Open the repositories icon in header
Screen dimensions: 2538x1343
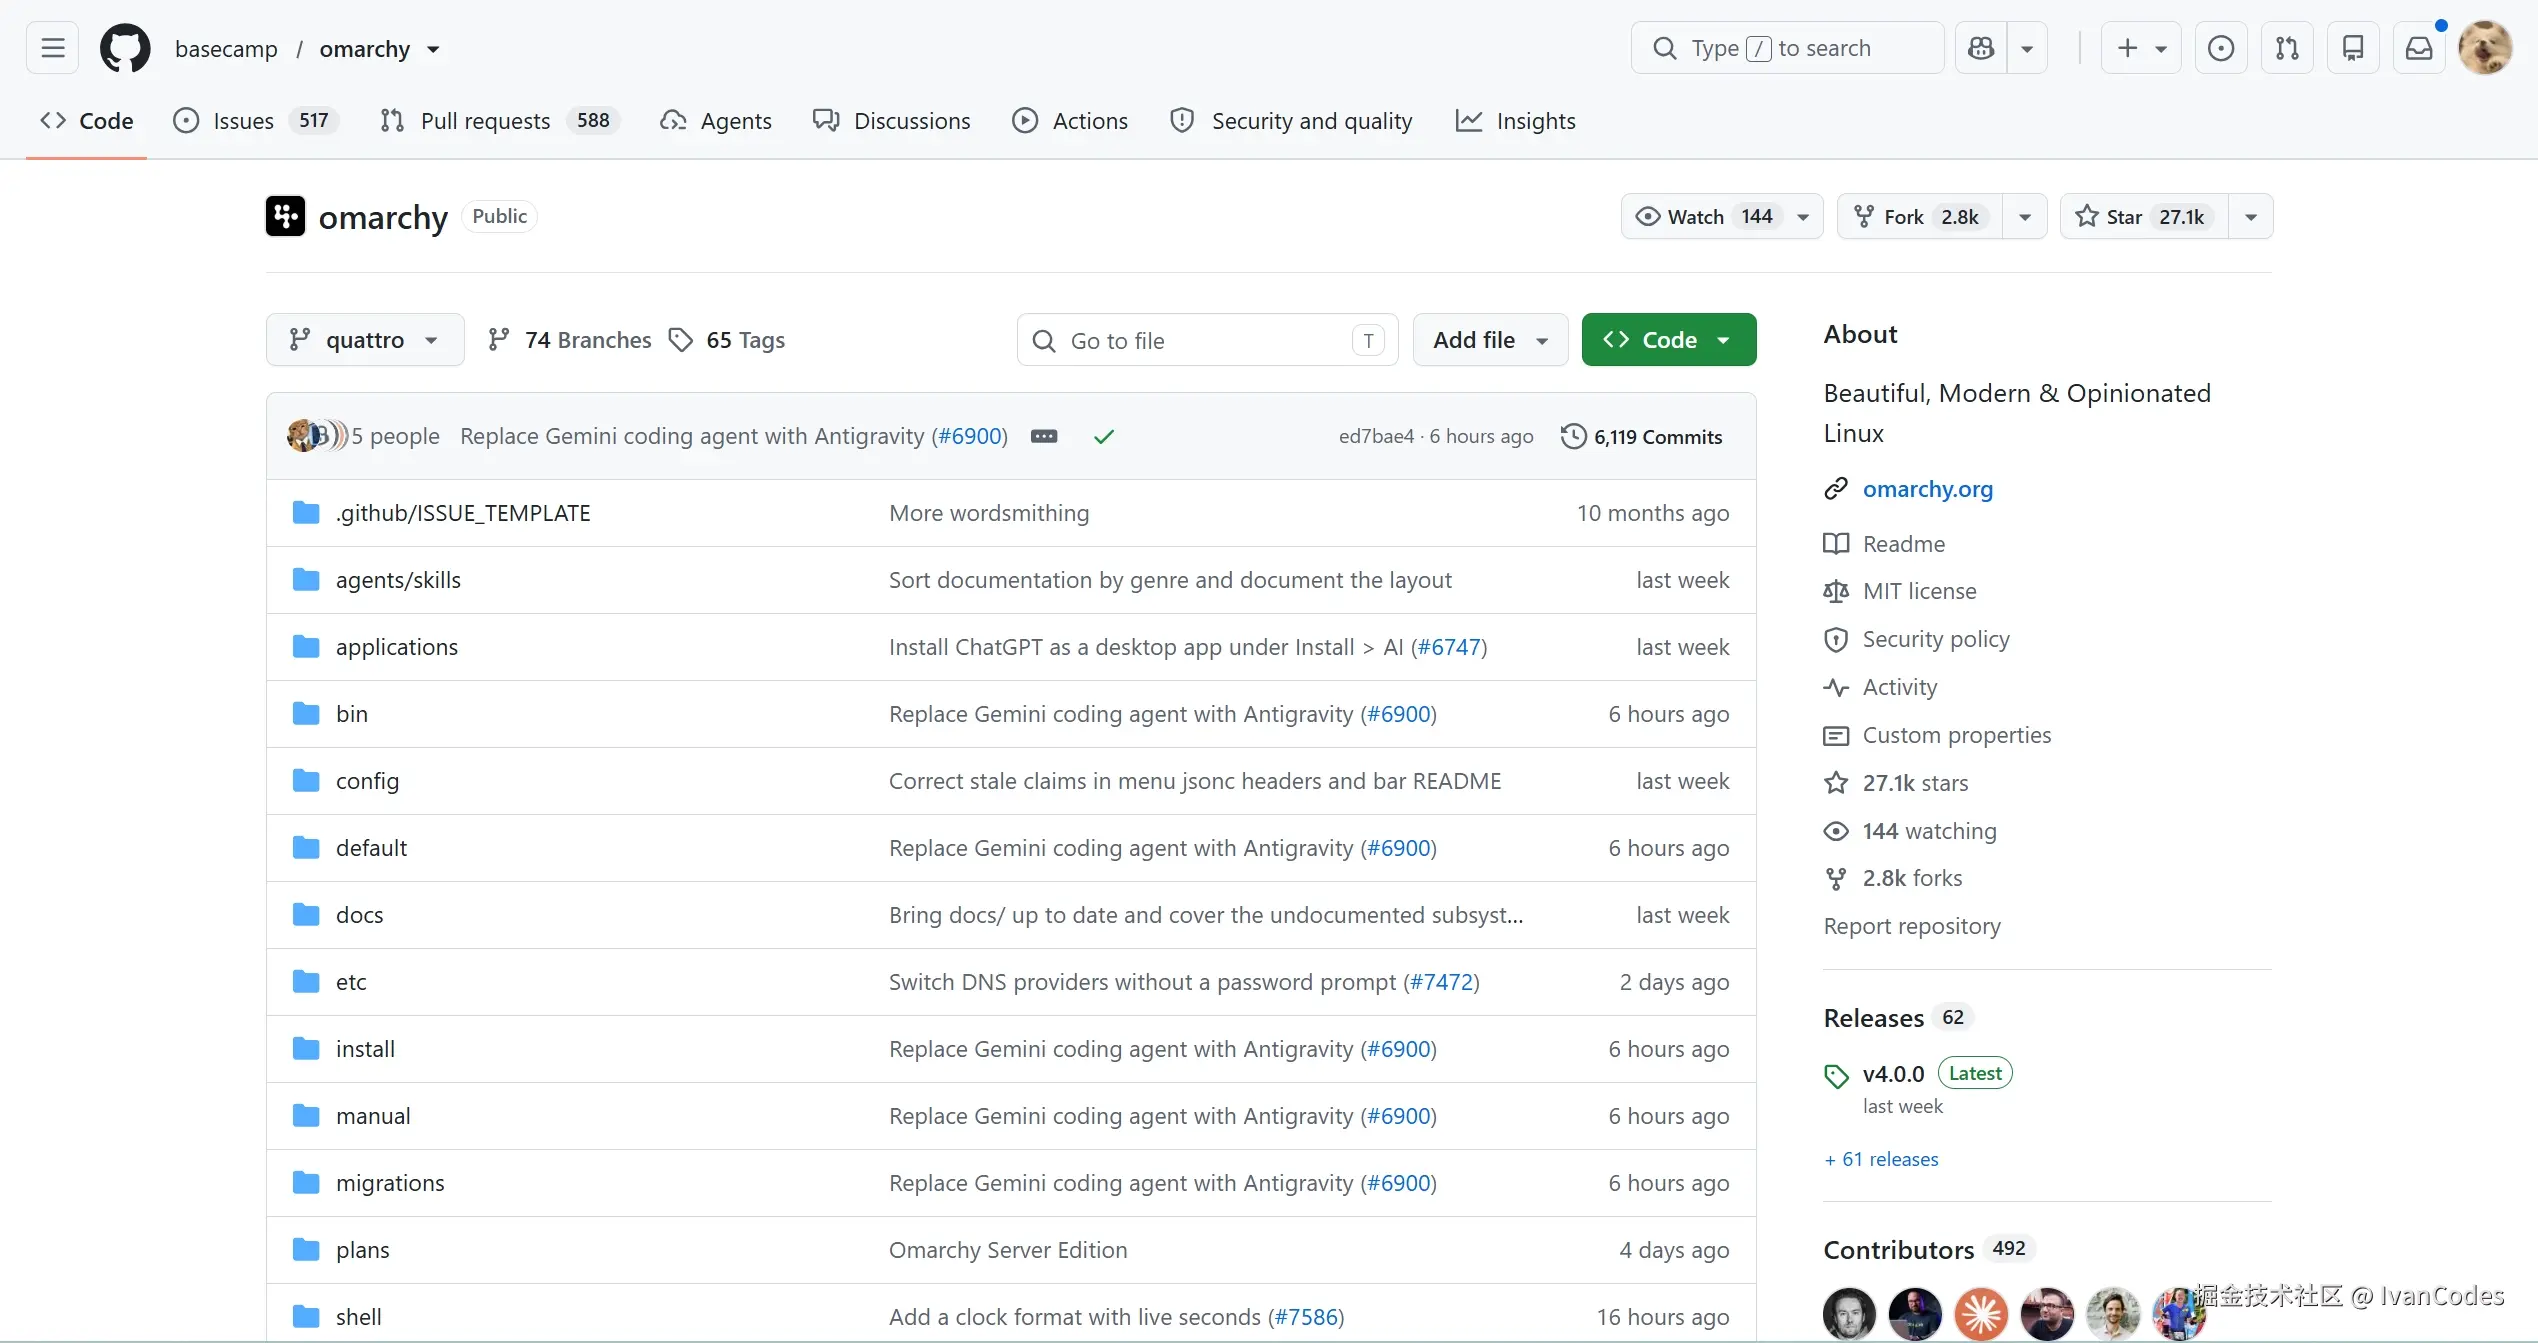pos(2353,48)
